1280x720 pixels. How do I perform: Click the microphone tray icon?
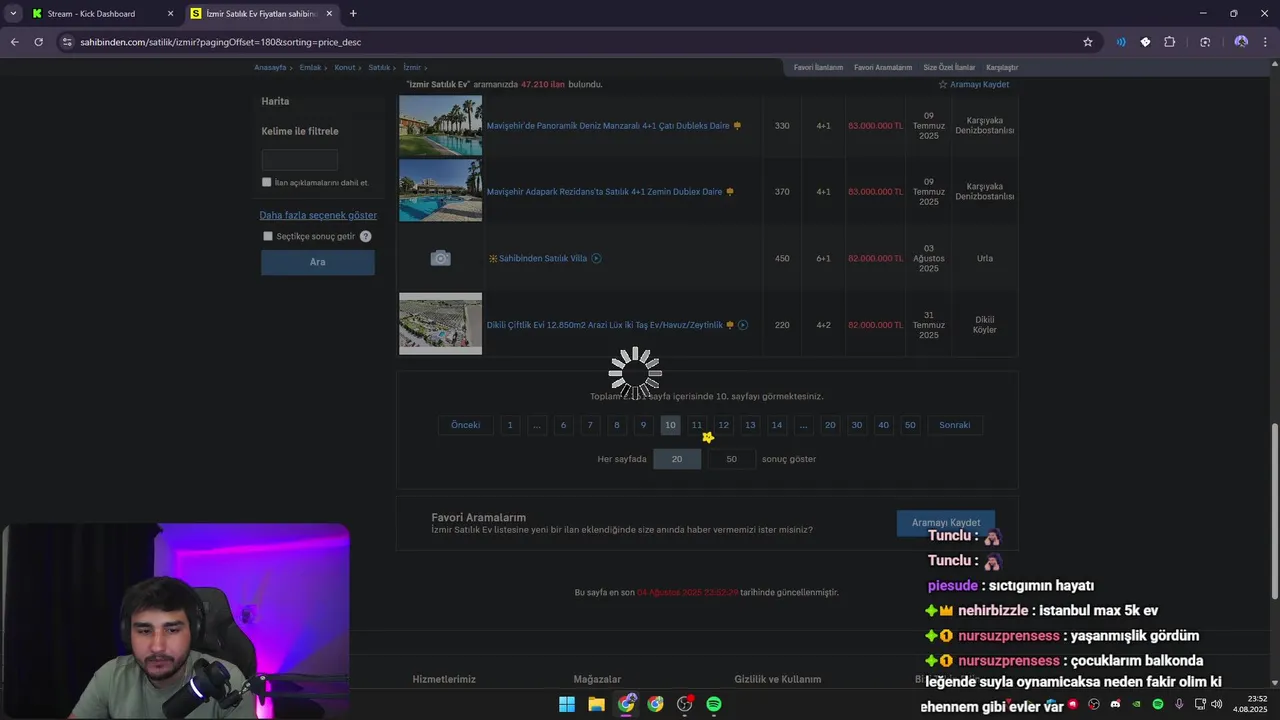[1179, 704]
